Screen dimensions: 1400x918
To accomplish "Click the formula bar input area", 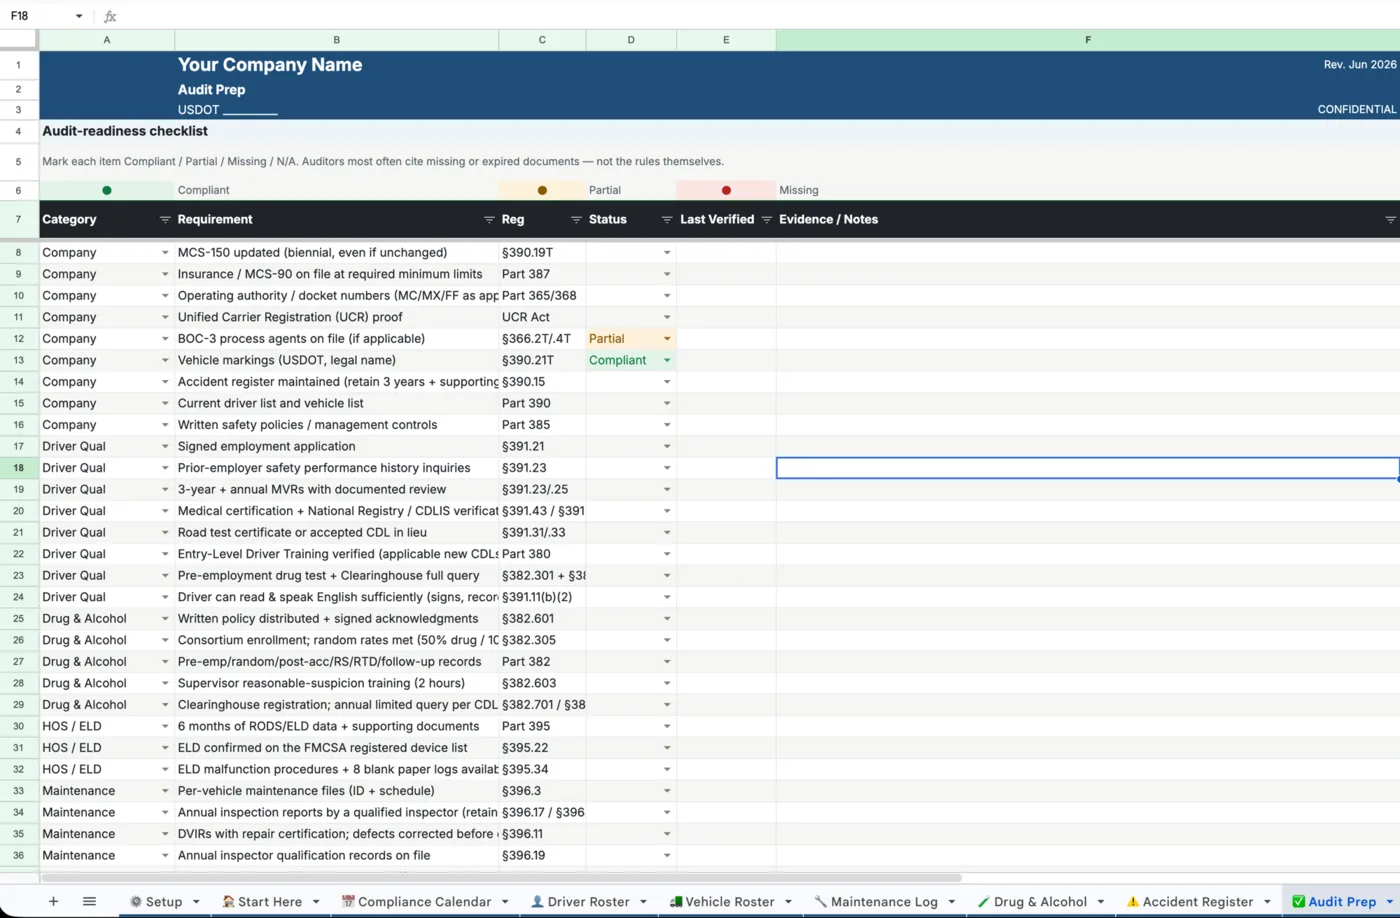I will [x=760, y=16].
